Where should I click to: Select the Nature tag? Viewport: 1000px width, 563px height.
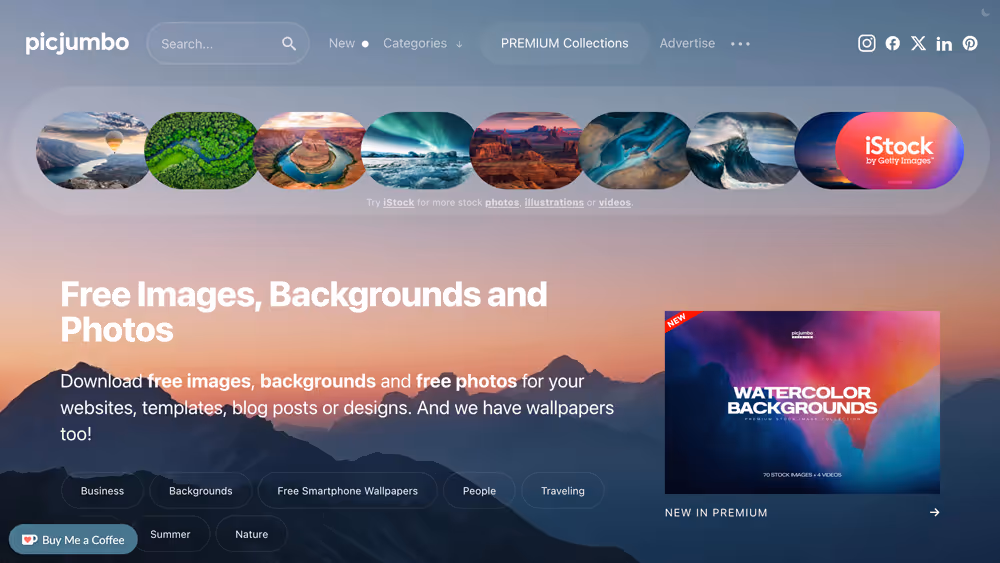(x=251, y=534)
